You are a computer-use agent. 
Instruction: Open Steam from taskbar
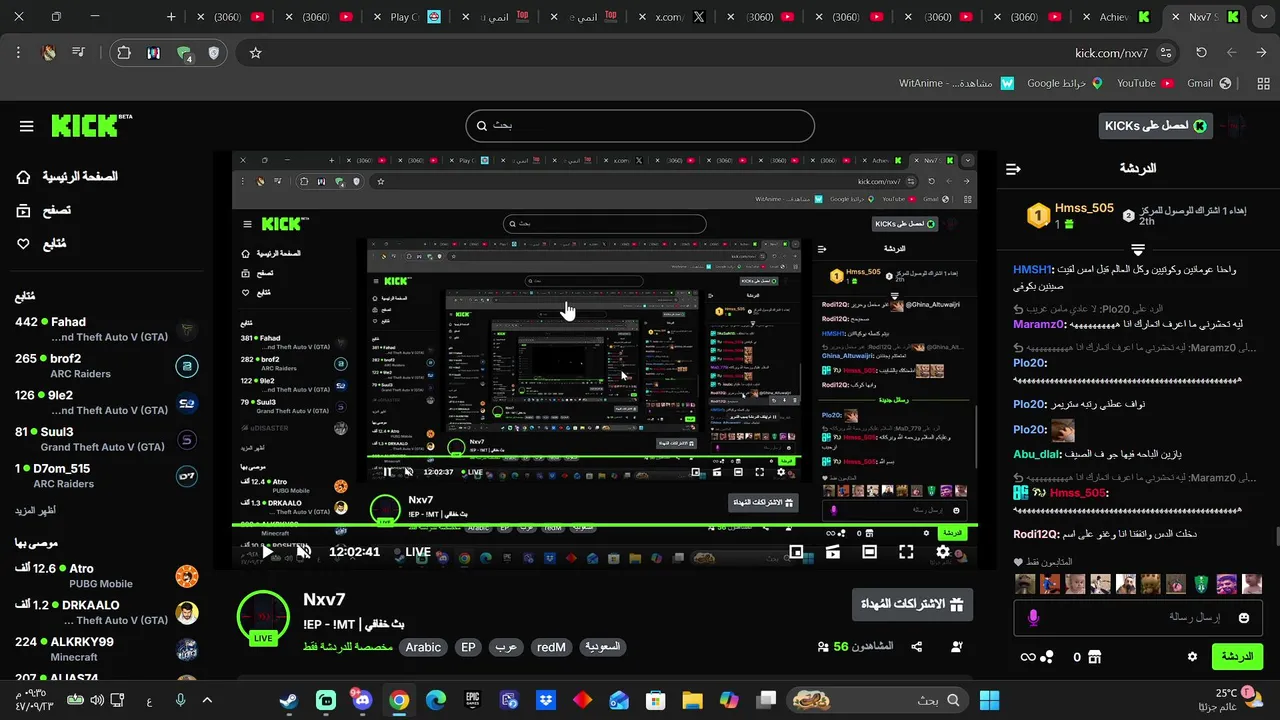click(288, 700)
